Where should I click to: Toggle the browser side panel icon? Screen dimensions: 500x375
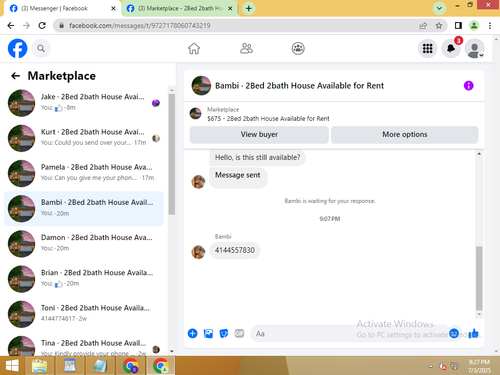(x=458, y=26)
